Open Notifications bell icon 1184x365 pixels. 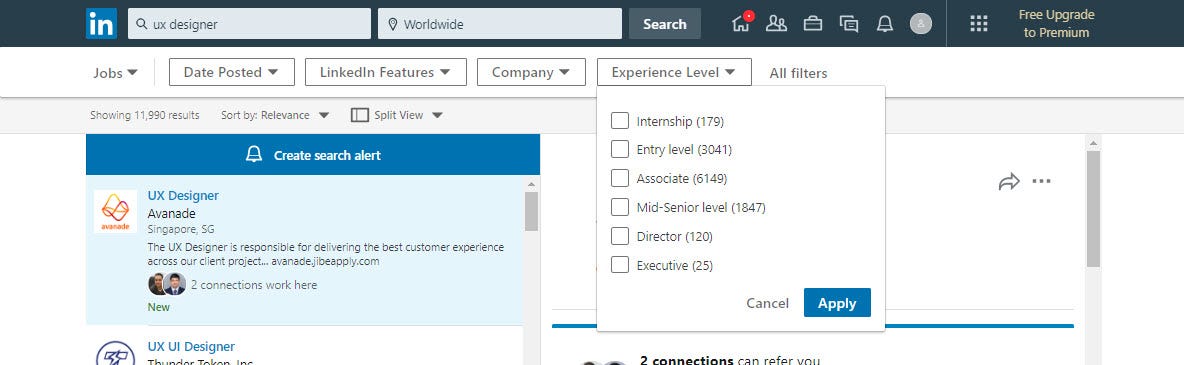(x=884, y=23)
